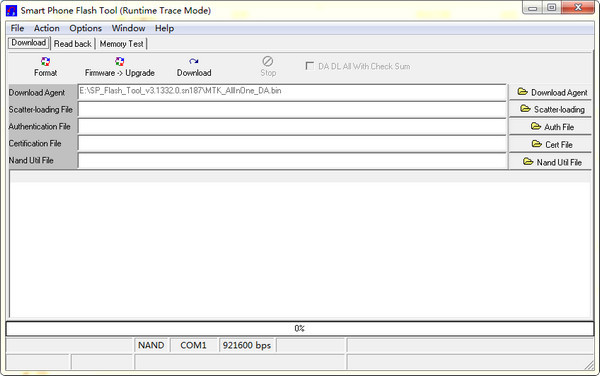Click the Certification File path field
The image size is (600, 376).
pyautogui.click(x=292, y=144)
